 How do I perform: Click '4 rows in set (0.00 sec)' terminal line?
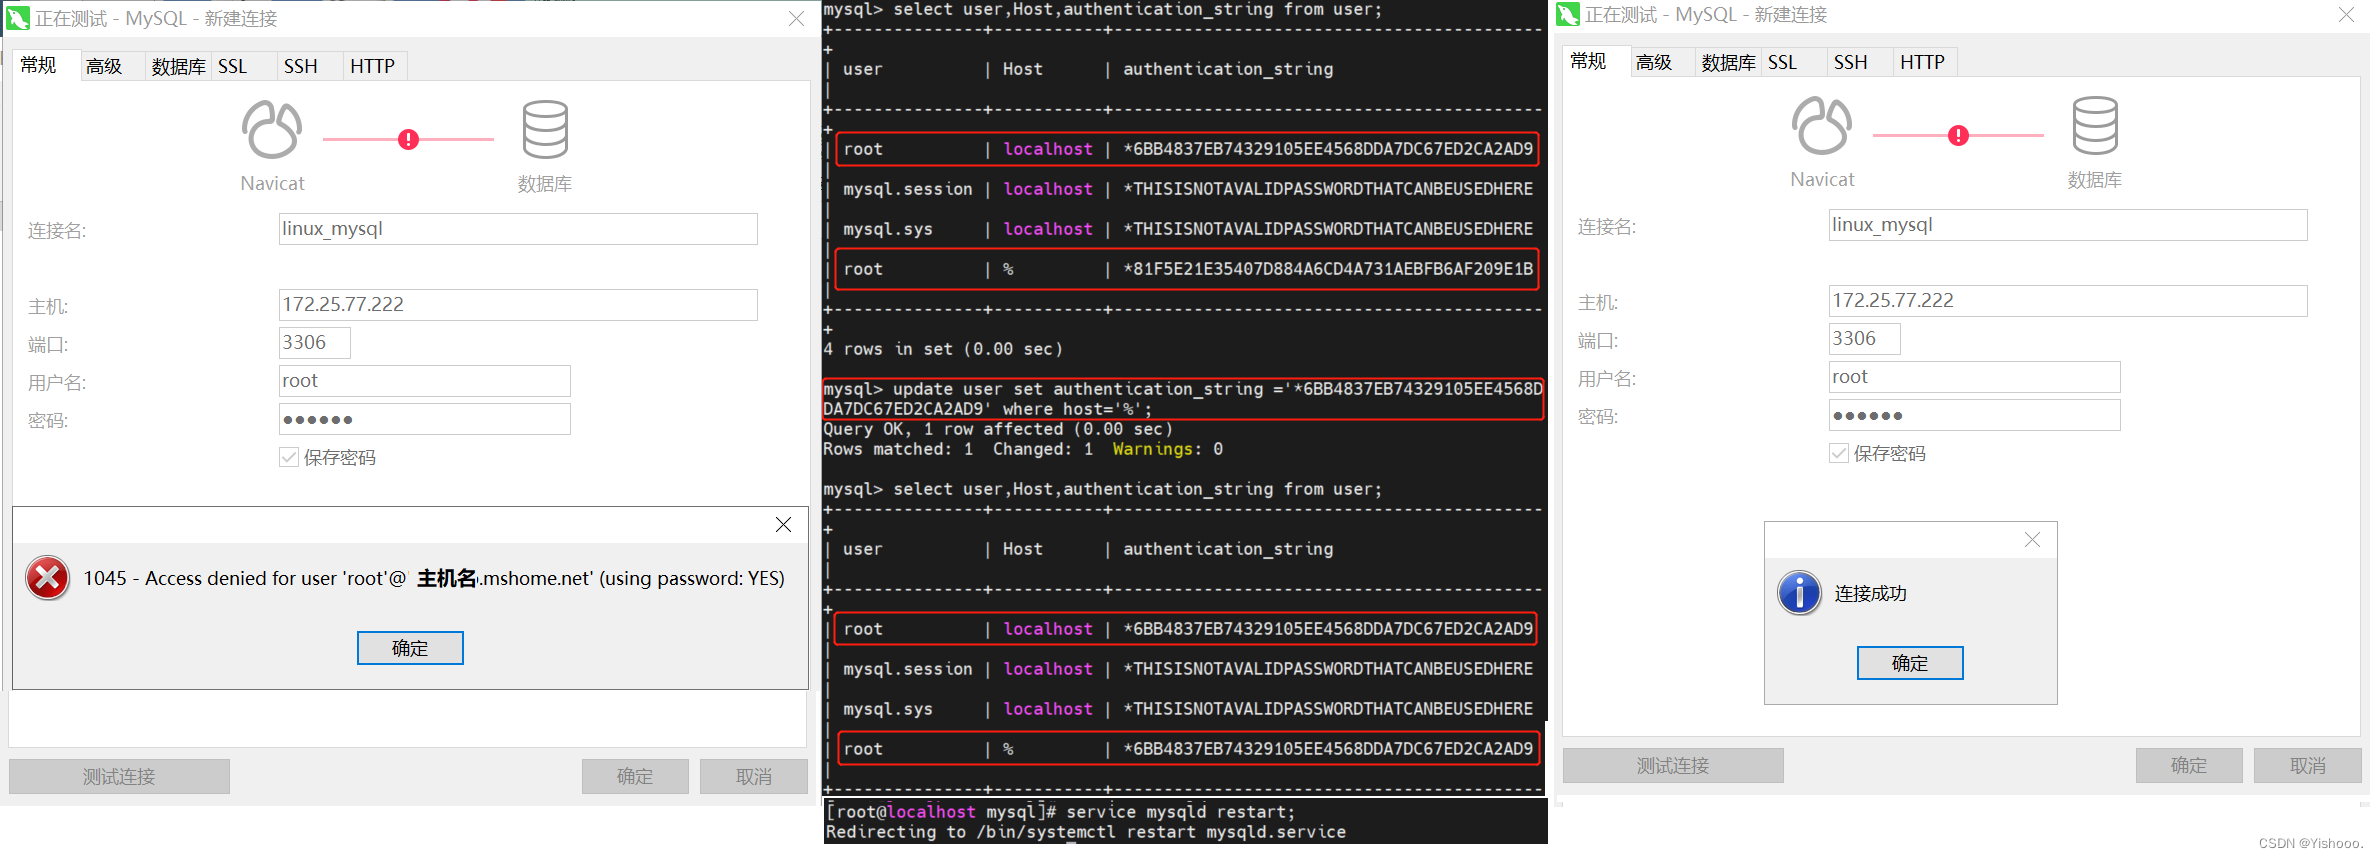943,349
